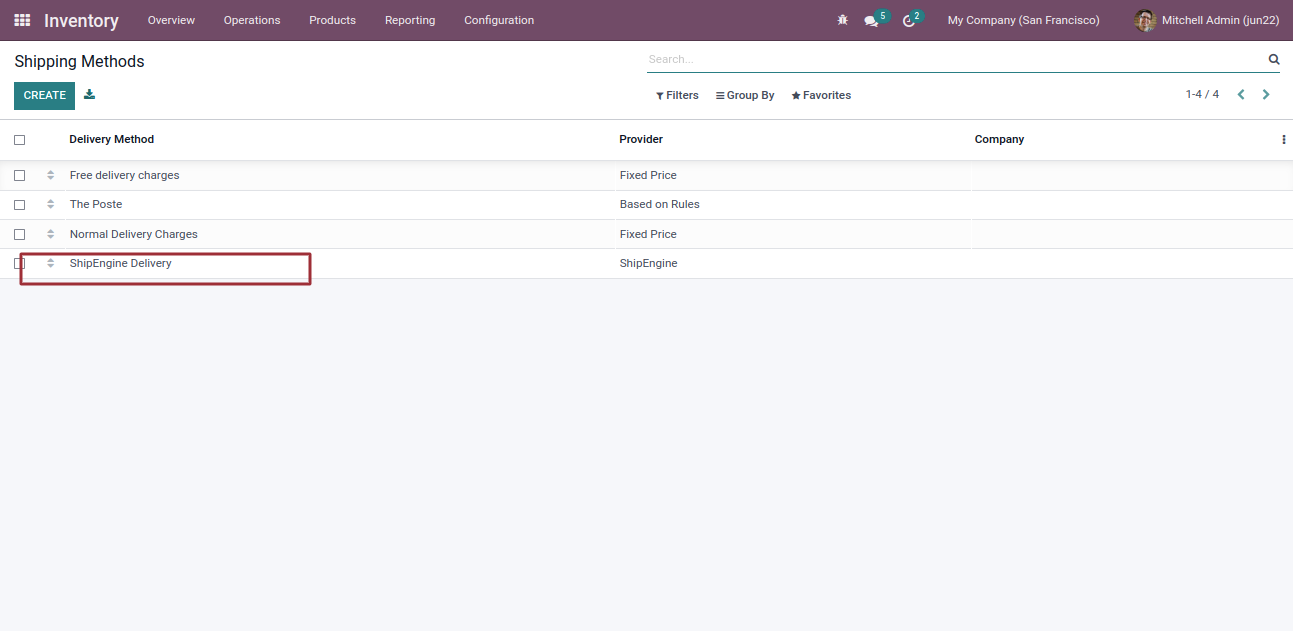Image resolution: width=1293 pixels, height=631 pixels.
Task: Open the Operations menu
Action: point(252,20)
